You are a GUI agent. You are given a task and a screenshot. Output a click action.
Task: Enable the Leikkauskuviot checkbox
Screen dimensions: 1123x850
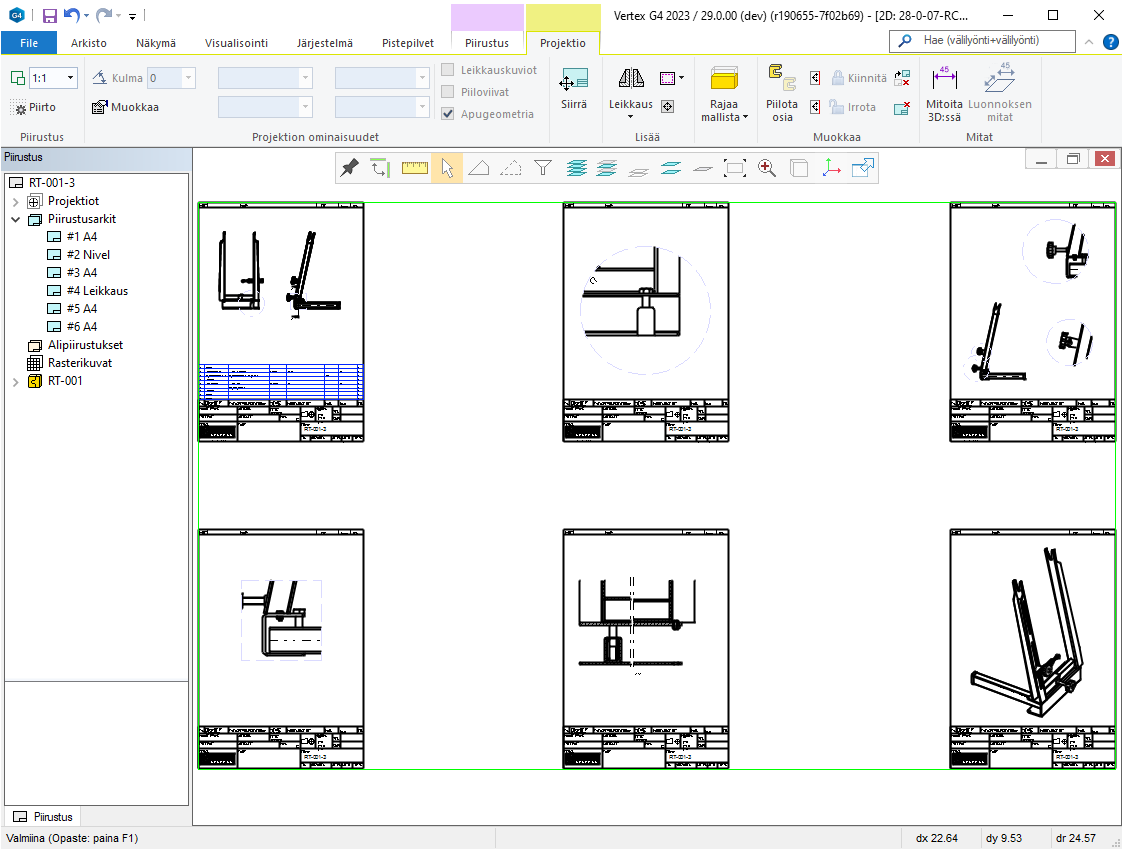coord(448,70)
